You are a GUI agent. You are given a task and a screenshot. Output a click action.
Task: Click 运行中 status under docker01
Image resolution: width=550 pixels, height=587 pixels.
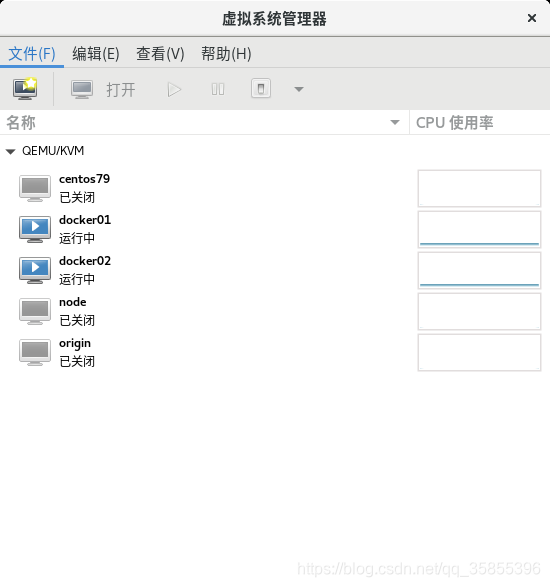77,238
